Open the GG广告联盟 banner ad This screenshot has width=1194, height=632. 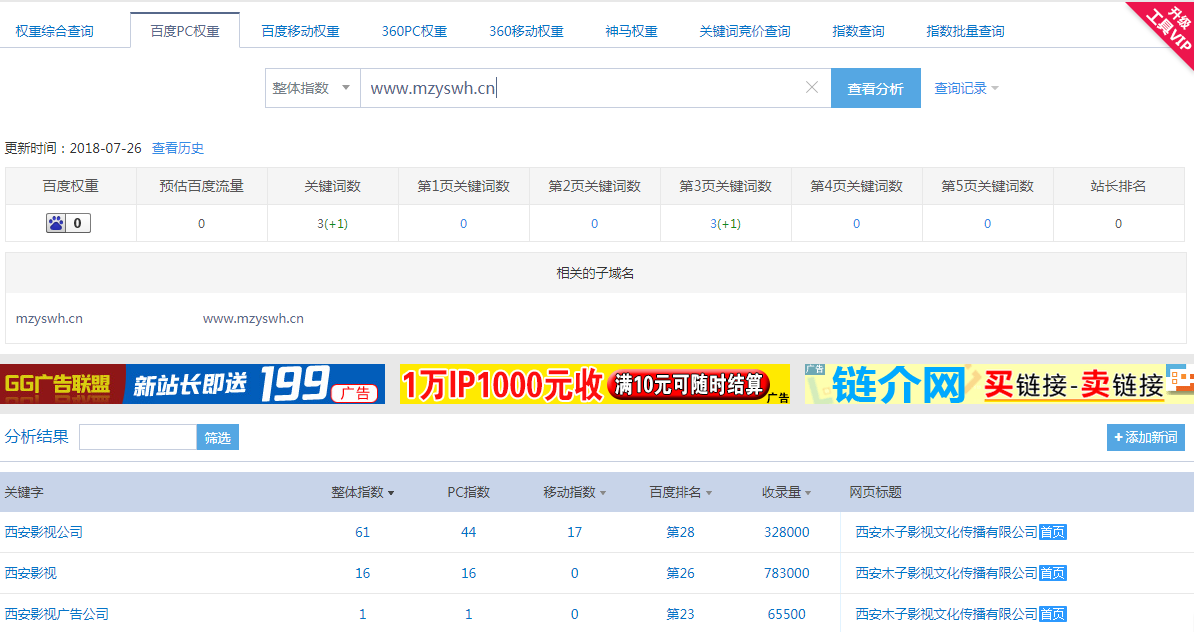coord(192,384)
